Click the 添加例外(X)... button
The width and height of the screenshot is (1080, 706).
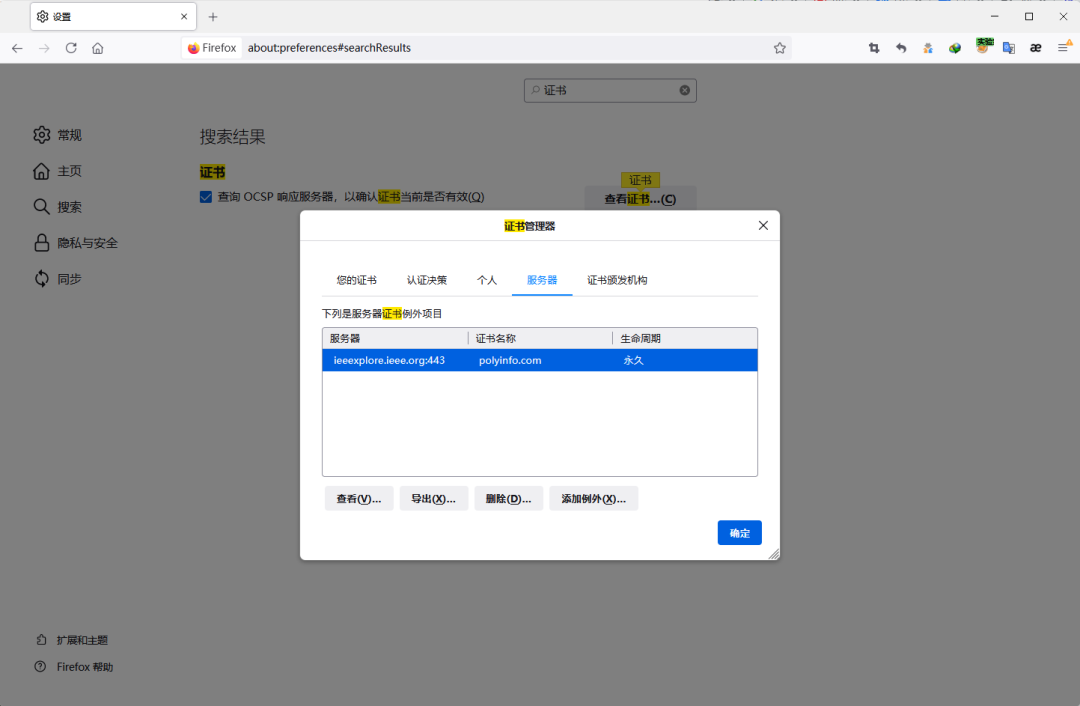[593, 499]
